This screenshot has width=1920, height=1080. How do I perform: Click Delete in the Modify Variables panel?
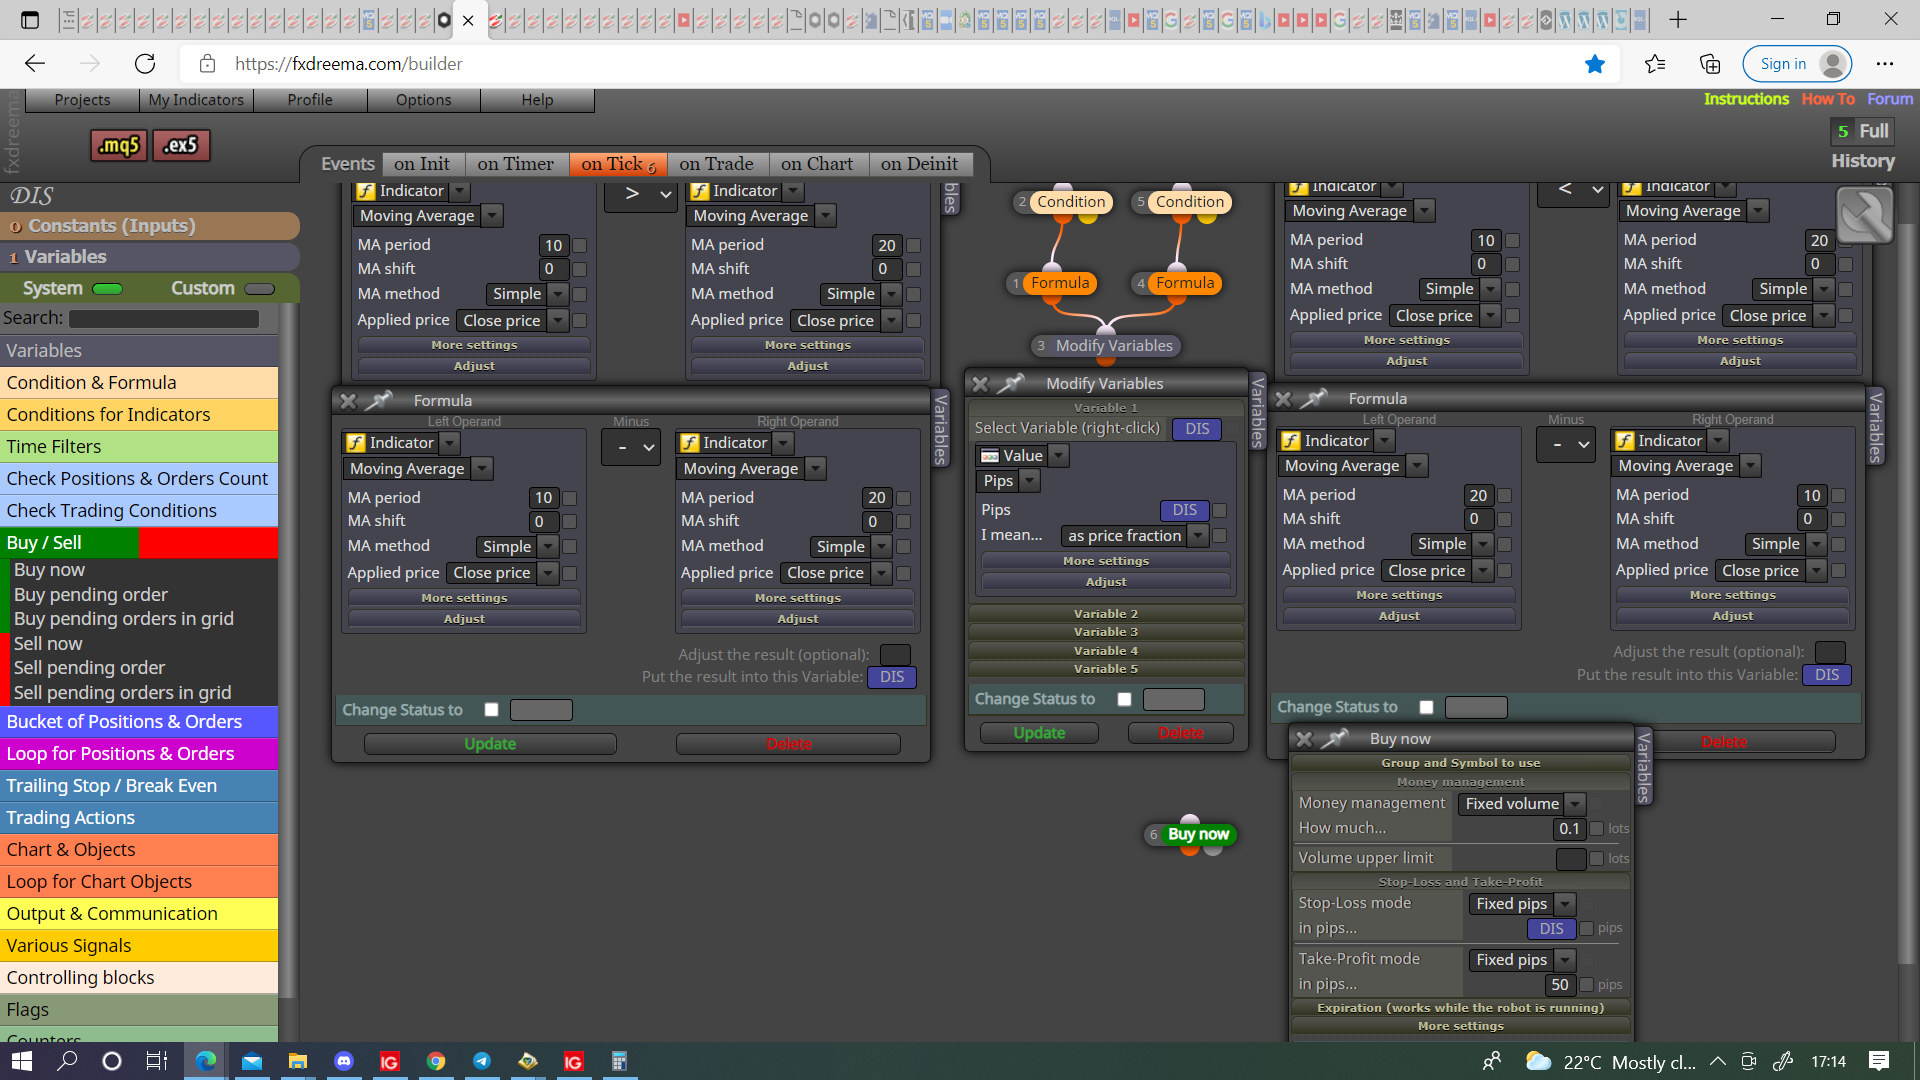click(x=1181, y=734)
